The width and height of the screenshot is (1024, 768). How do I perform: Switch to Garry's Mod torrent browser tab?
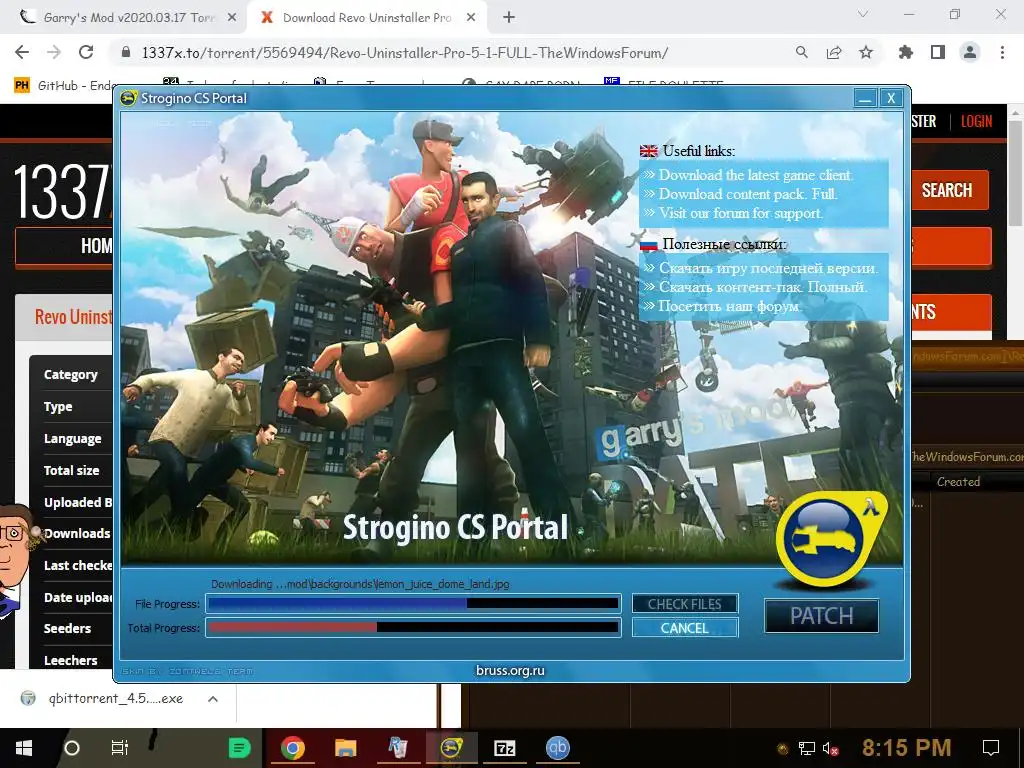pyautogui.click(x=128, y=18)
